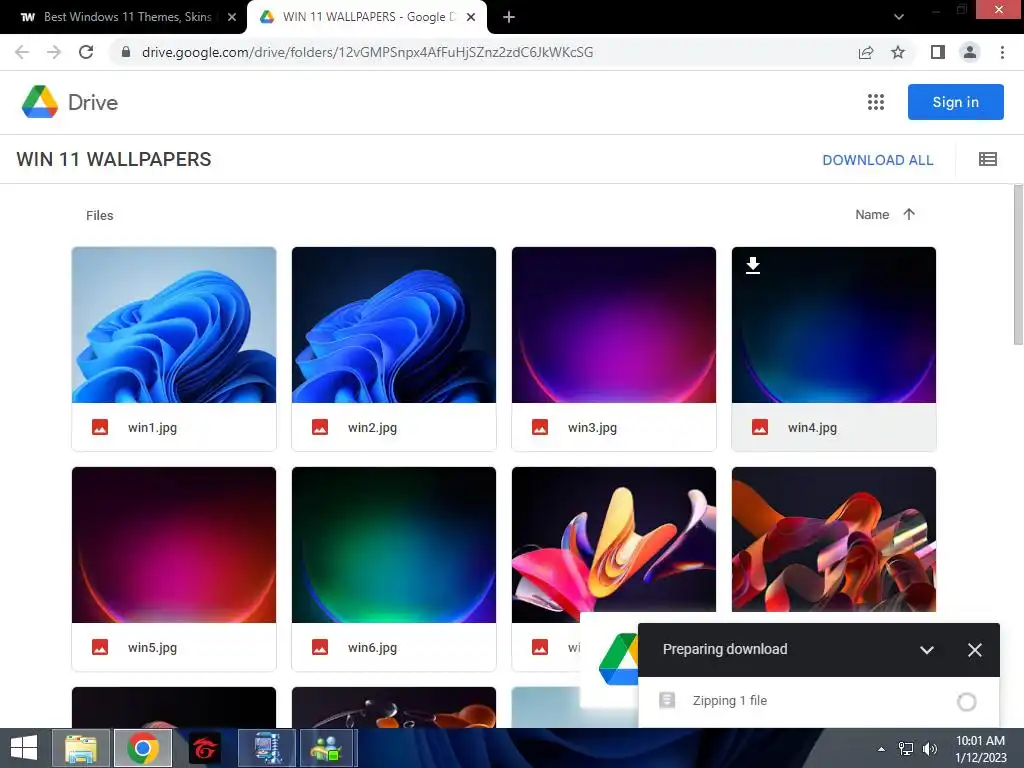Open File Explorer from taskbar
The image size is (1024, 768).
click(81, 748)
